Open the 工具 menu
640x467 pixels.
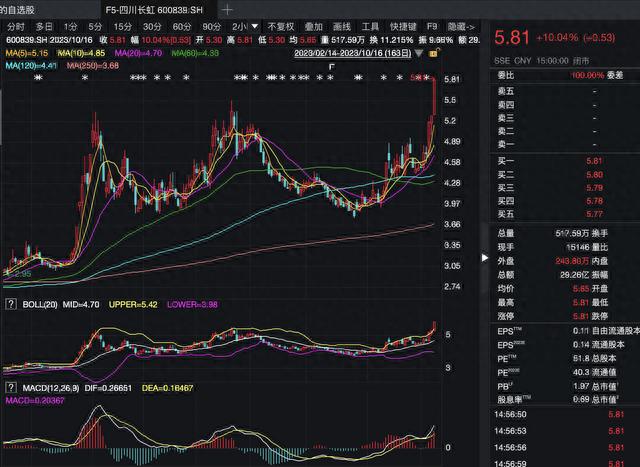(370, 27)
